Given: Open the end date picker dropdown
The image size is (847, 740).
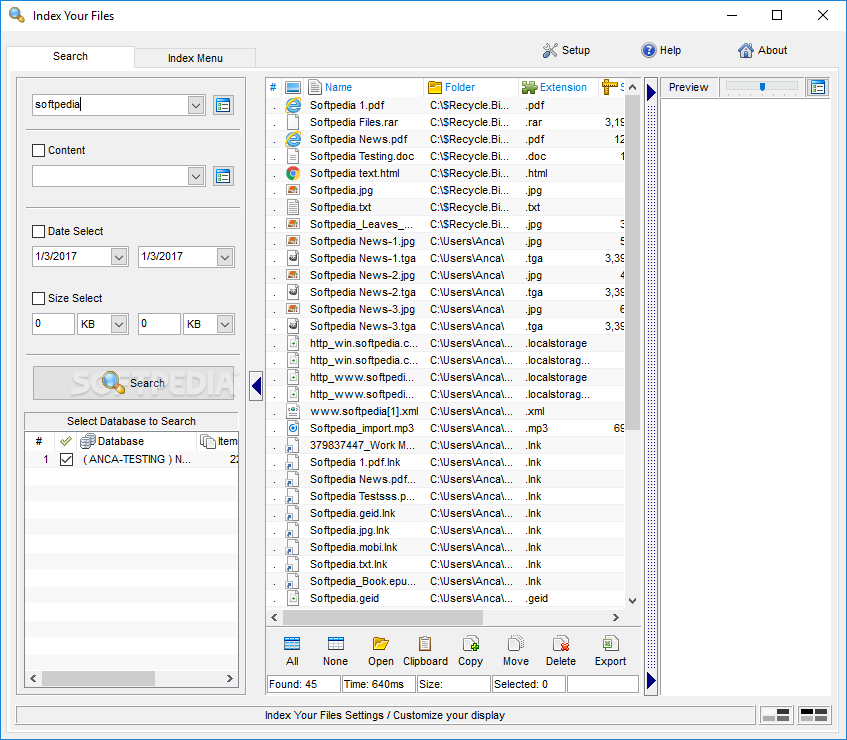Looking at the screenshot, I should point(225,257).
